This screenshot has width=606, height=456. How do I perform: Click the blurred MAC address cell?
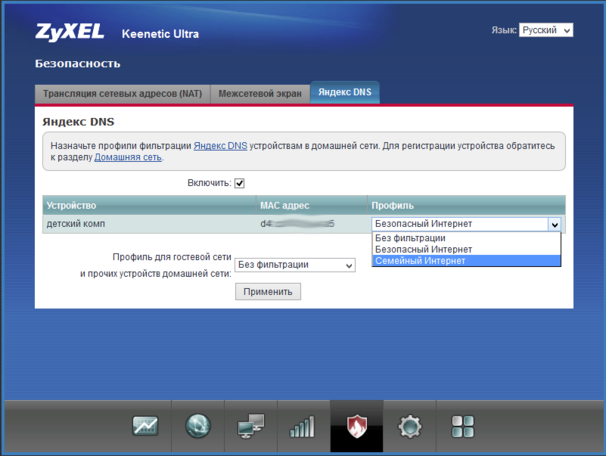[x=297, y=224]
